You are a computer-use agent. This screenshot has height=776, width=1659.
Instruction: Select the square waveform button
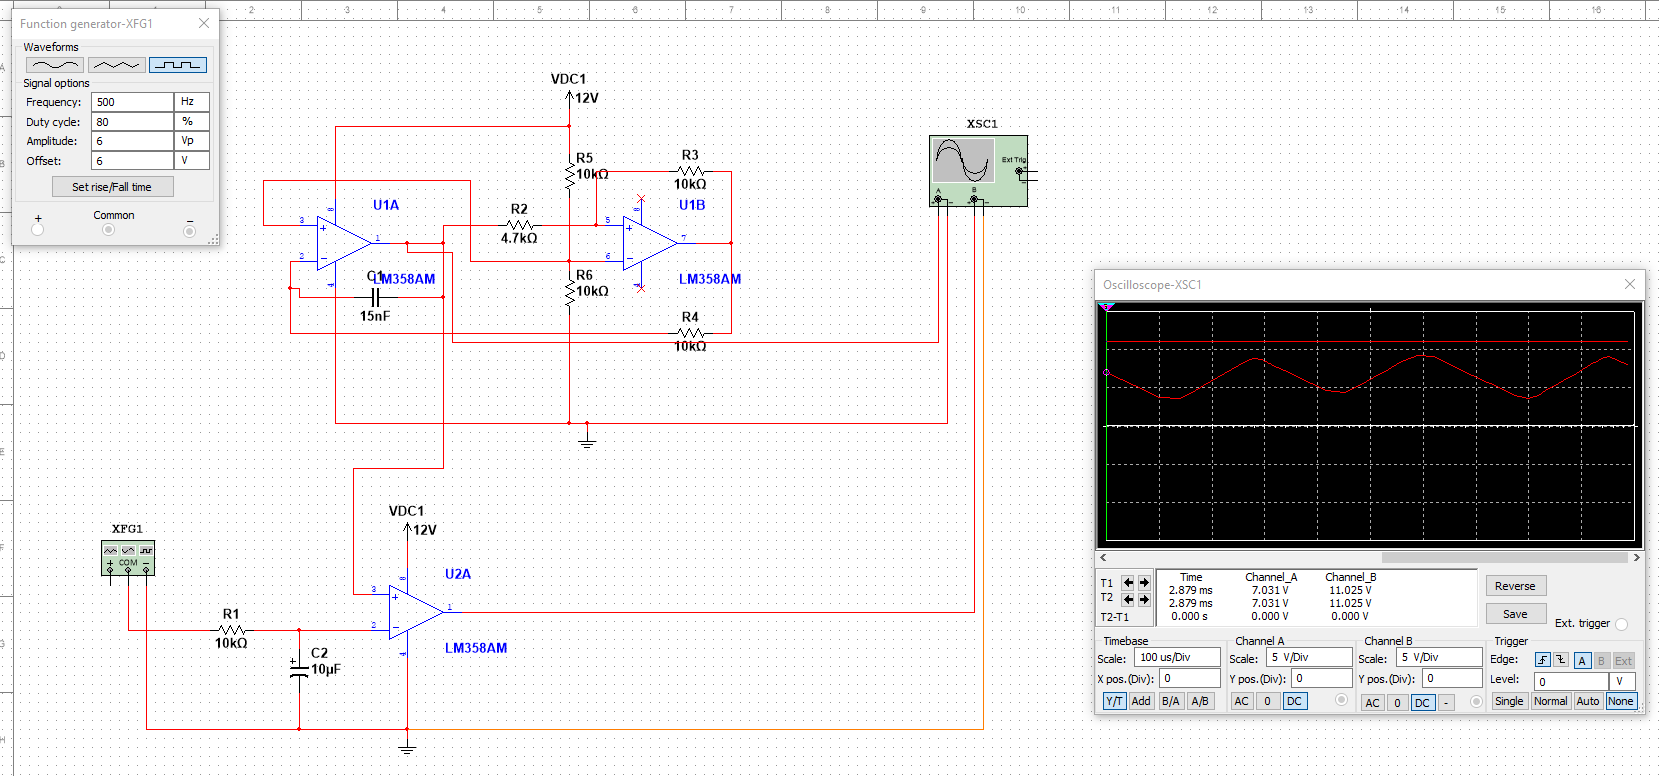(x=178, y=65)
